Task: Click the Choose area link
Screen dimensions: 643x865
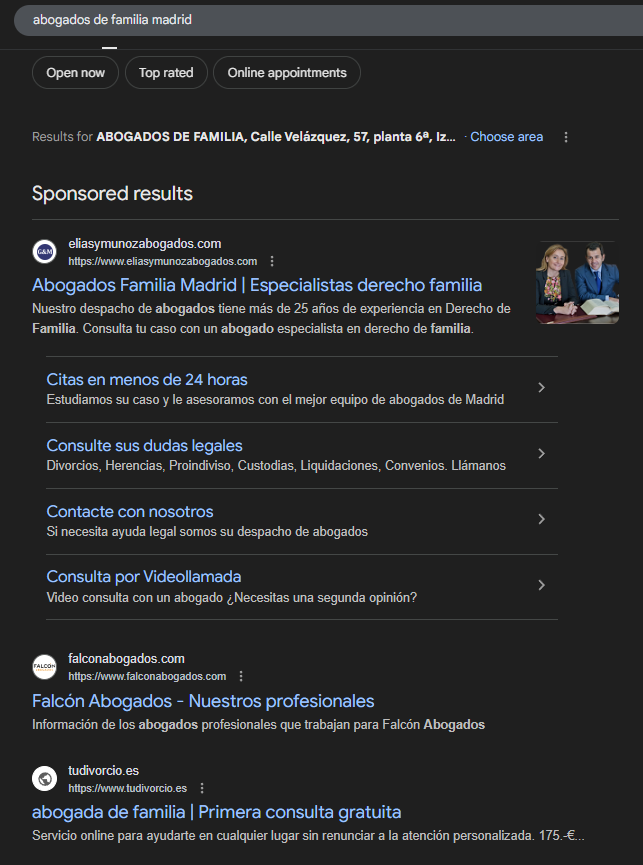Action: [x=506, y=137]
